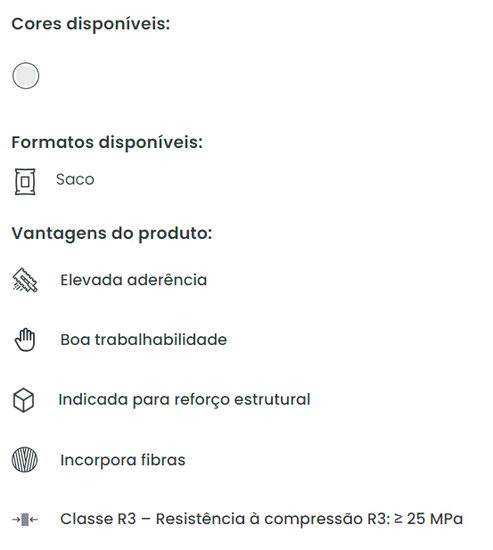493x550 pixels.
Task: Select the Saco format label
Action: click(75, 180)
